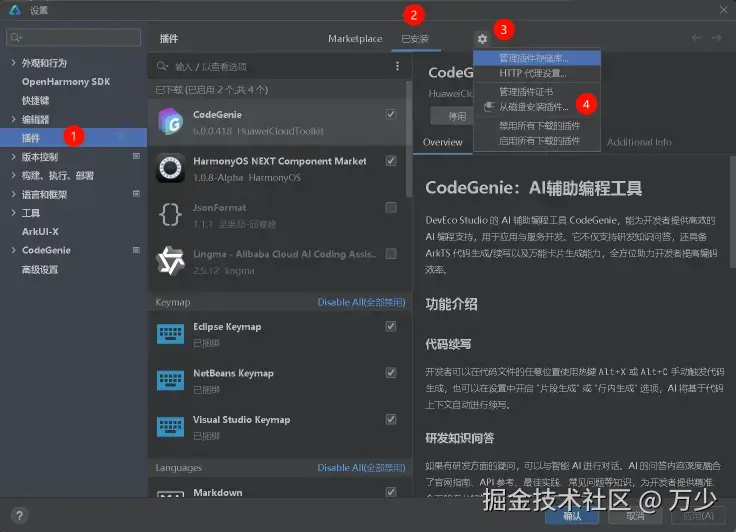Click the plugin description vertical scrollbar
Screen dimensions: 736x532
click(733, 211)
